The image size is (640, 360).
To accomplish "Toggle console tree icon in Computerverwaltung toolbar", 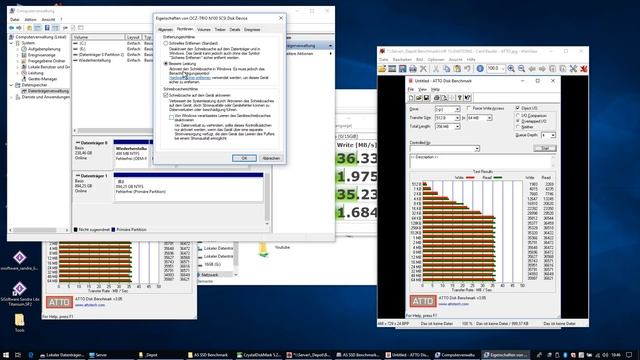I will [x=38, y=28].
